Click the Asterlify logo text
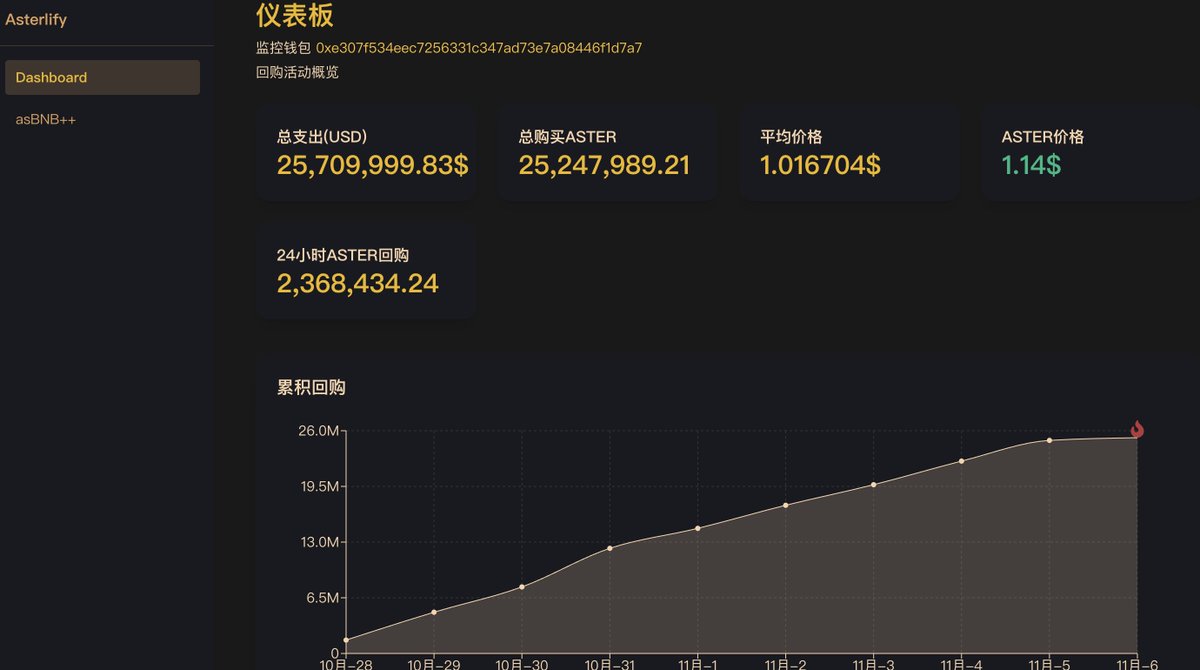The image size is (1200, 670). (x=36, y=19)
